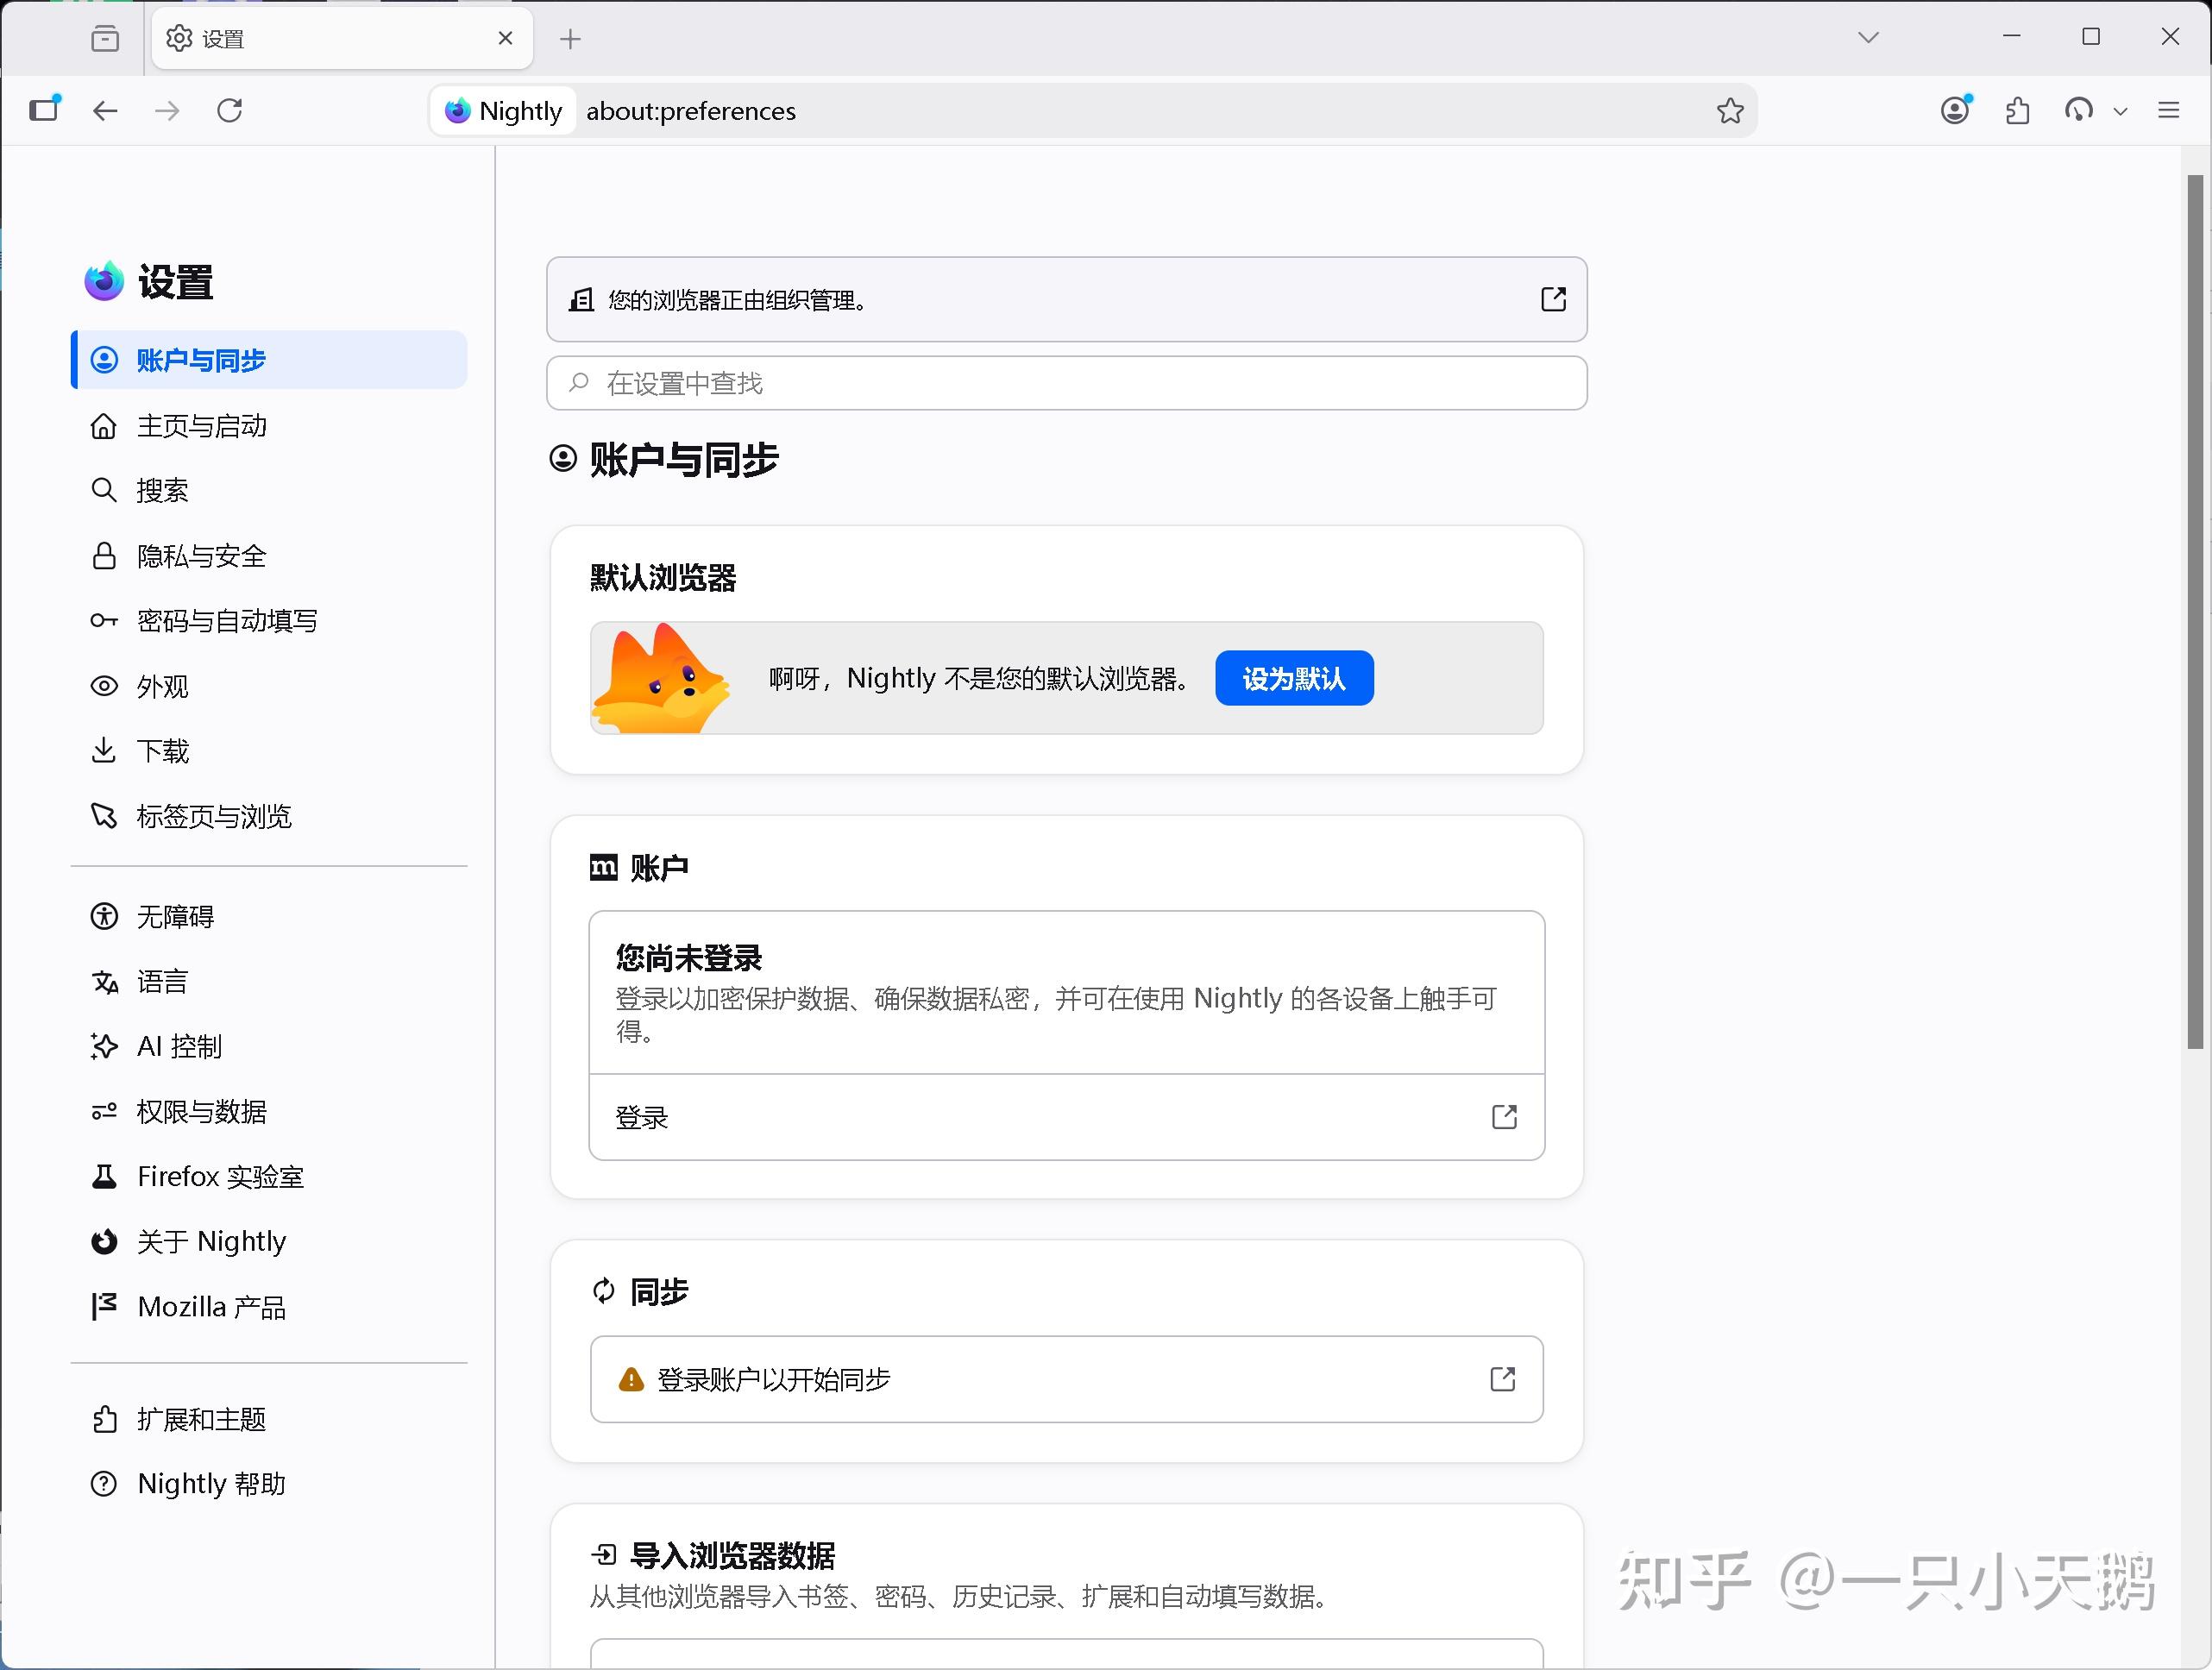
Task: Select 账户与同步 category in sidebar
Action: pyautogui.click(x=269, y=360)
